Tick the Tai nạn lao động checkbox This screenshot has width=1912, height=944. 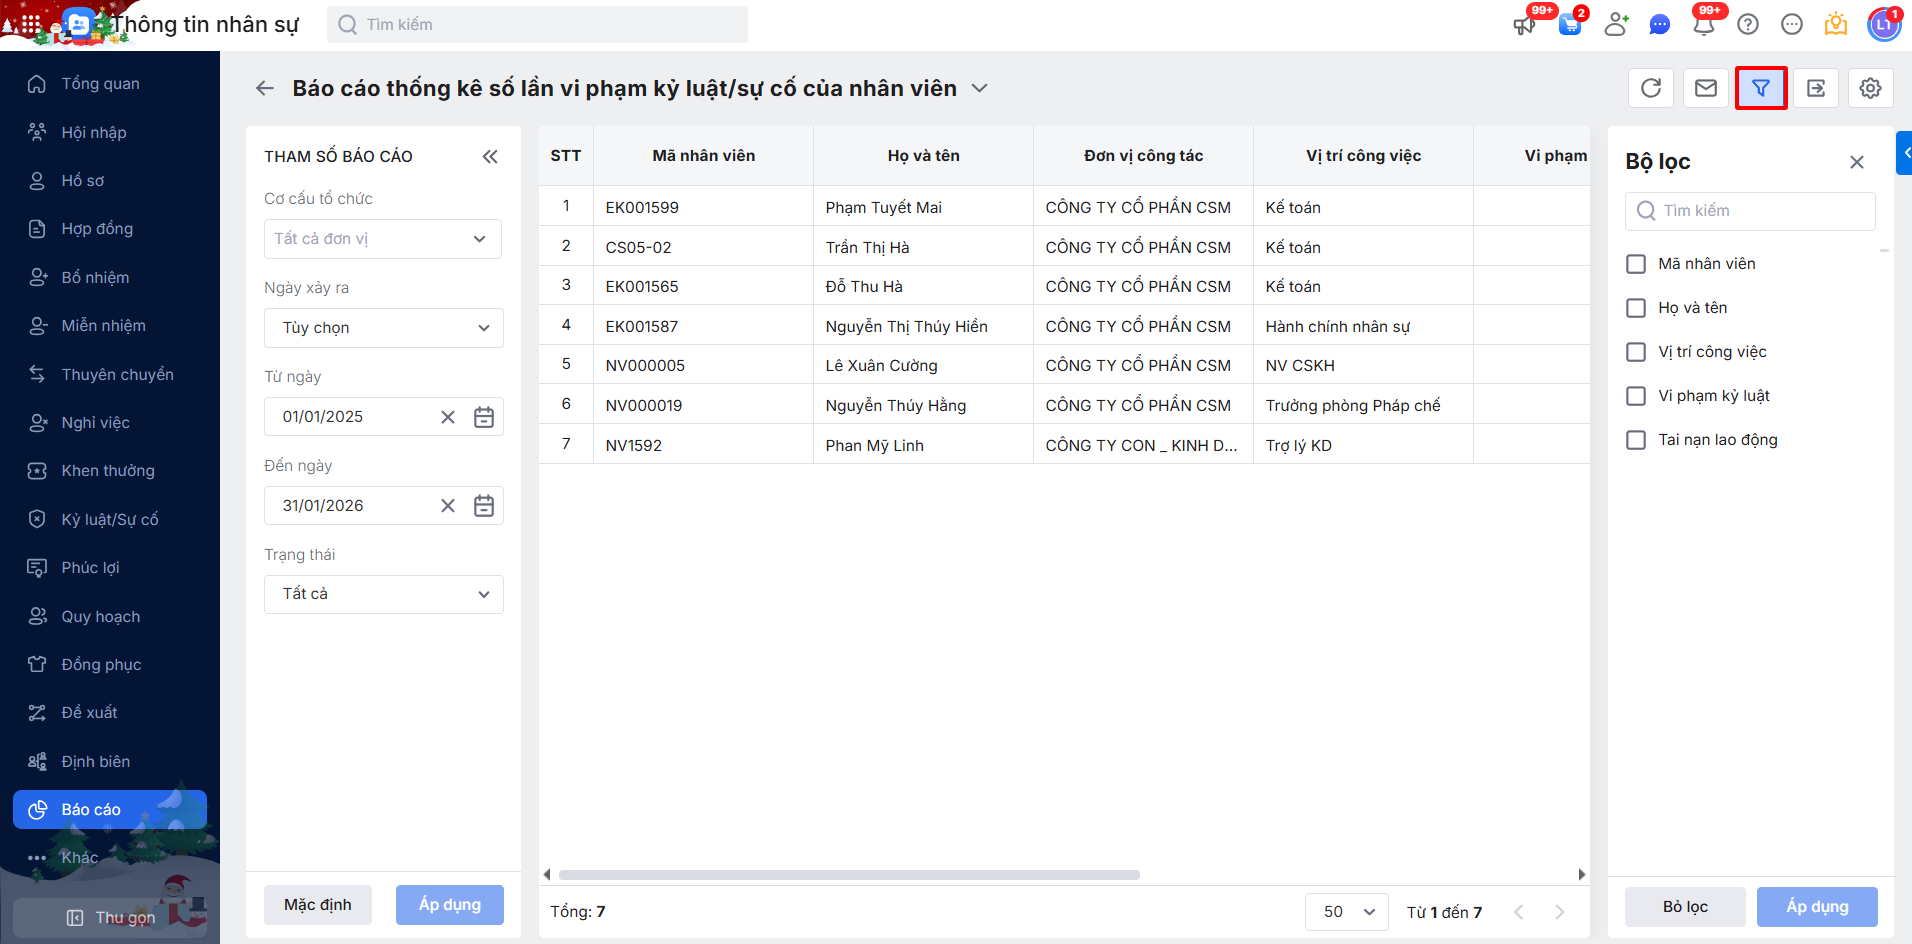tap(1636, 440)
